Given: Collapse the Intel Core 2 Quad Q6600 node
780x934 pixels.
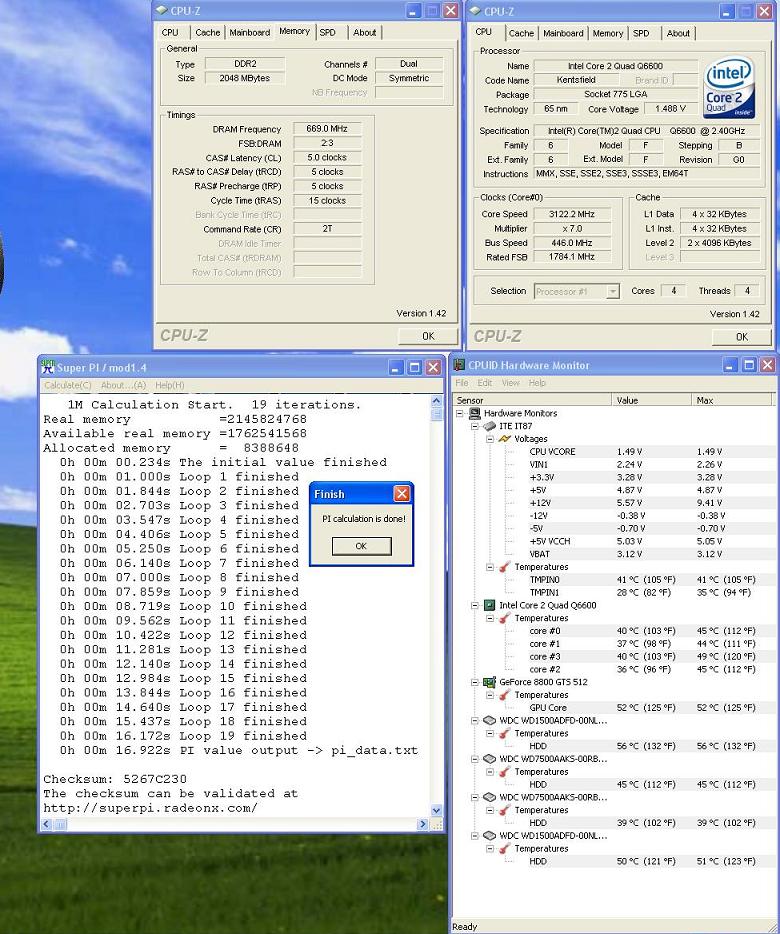Looking at the screenshot, I should point(475,605).
